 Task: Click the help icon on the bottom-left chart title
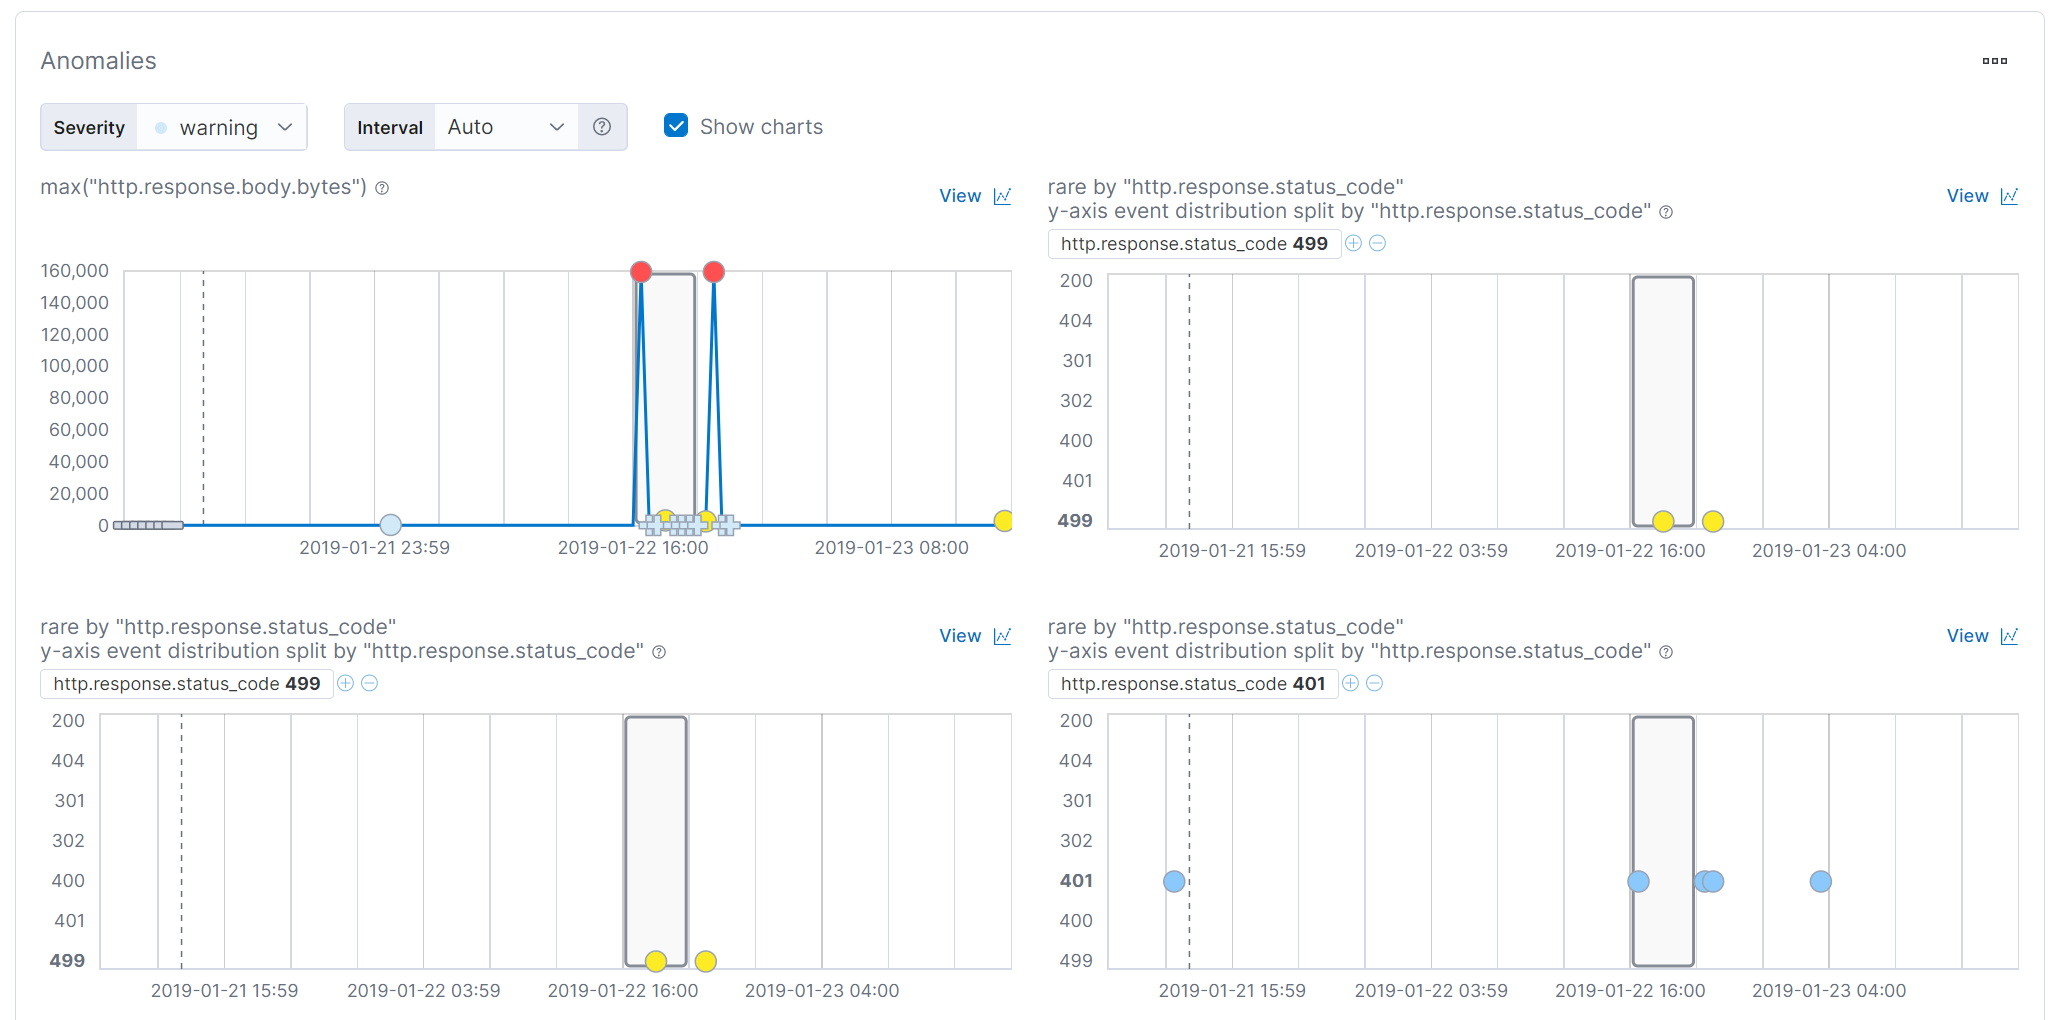[x=659, y=652]
